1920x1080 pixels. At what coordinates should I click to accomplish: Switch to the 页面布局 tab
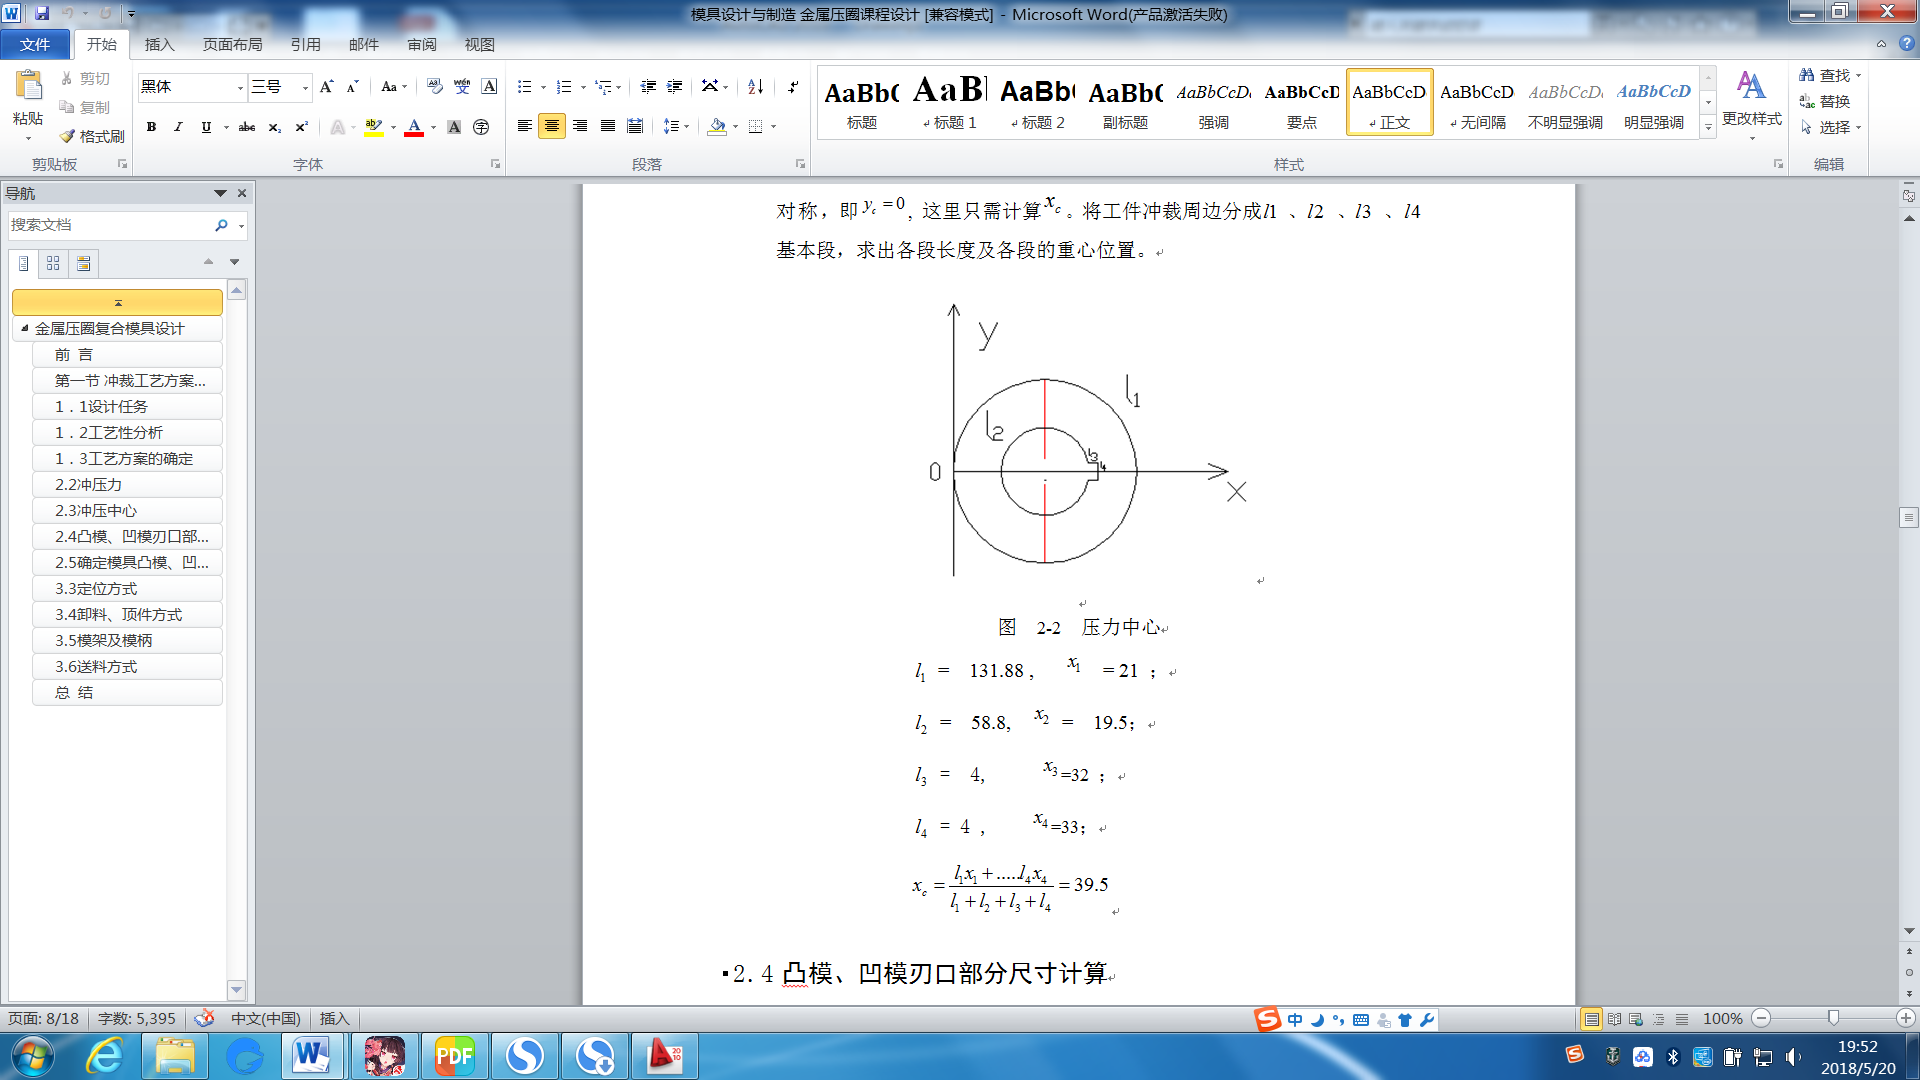[232, 44]
